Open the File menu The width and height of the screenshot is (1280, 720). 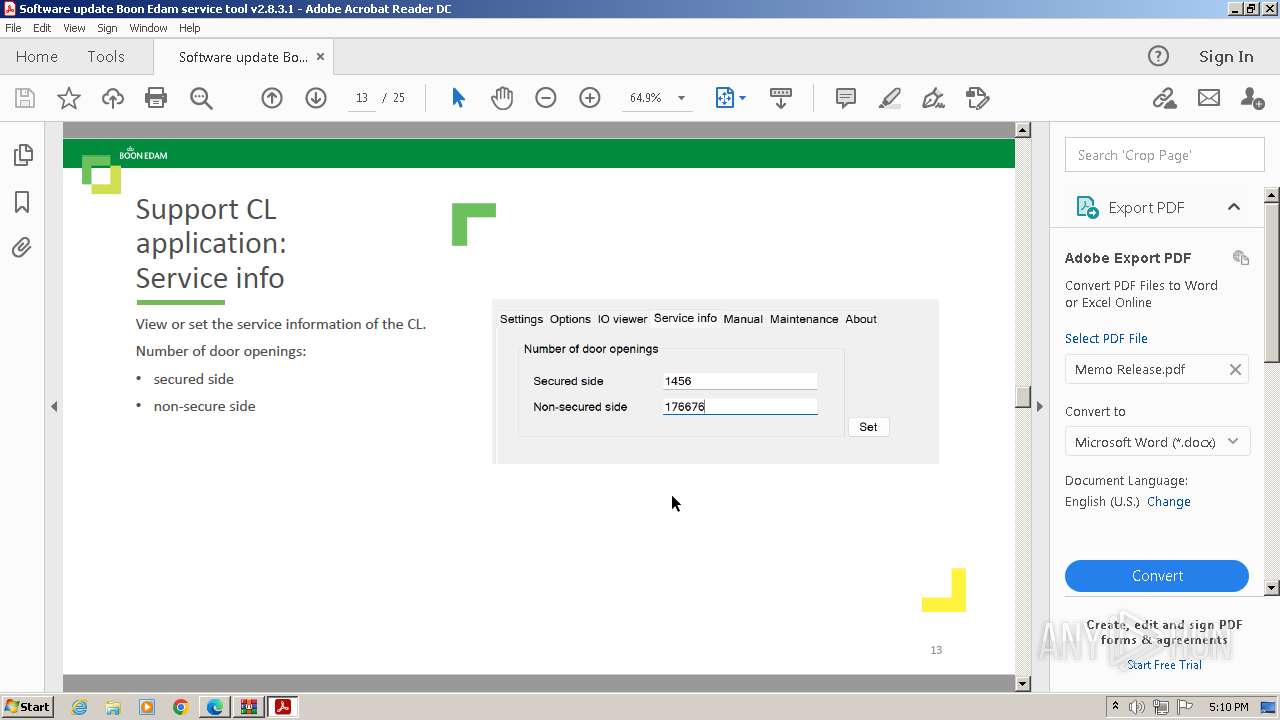click(x=13, y=28)
